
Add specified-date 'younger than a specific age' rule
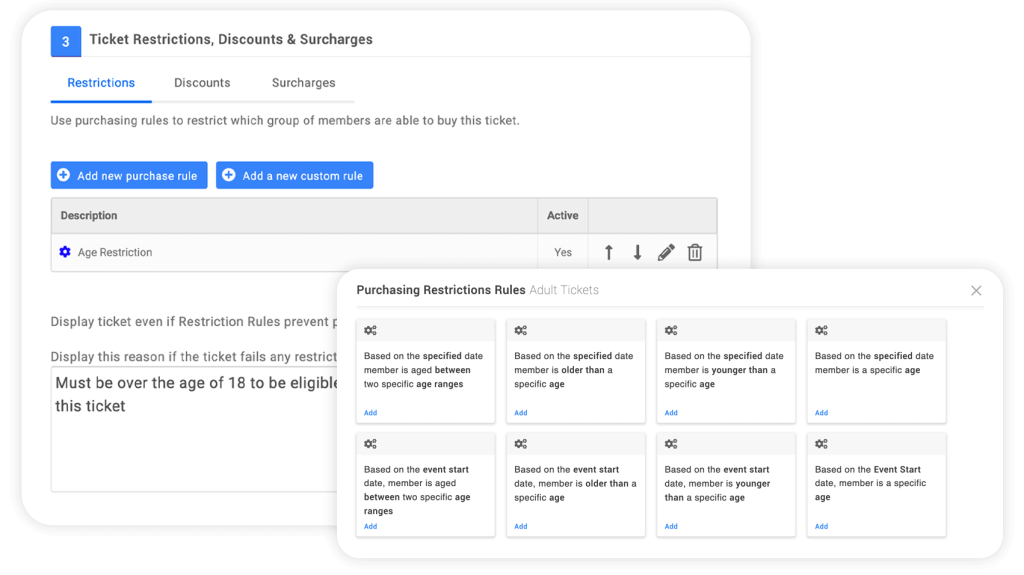[671, 413]
